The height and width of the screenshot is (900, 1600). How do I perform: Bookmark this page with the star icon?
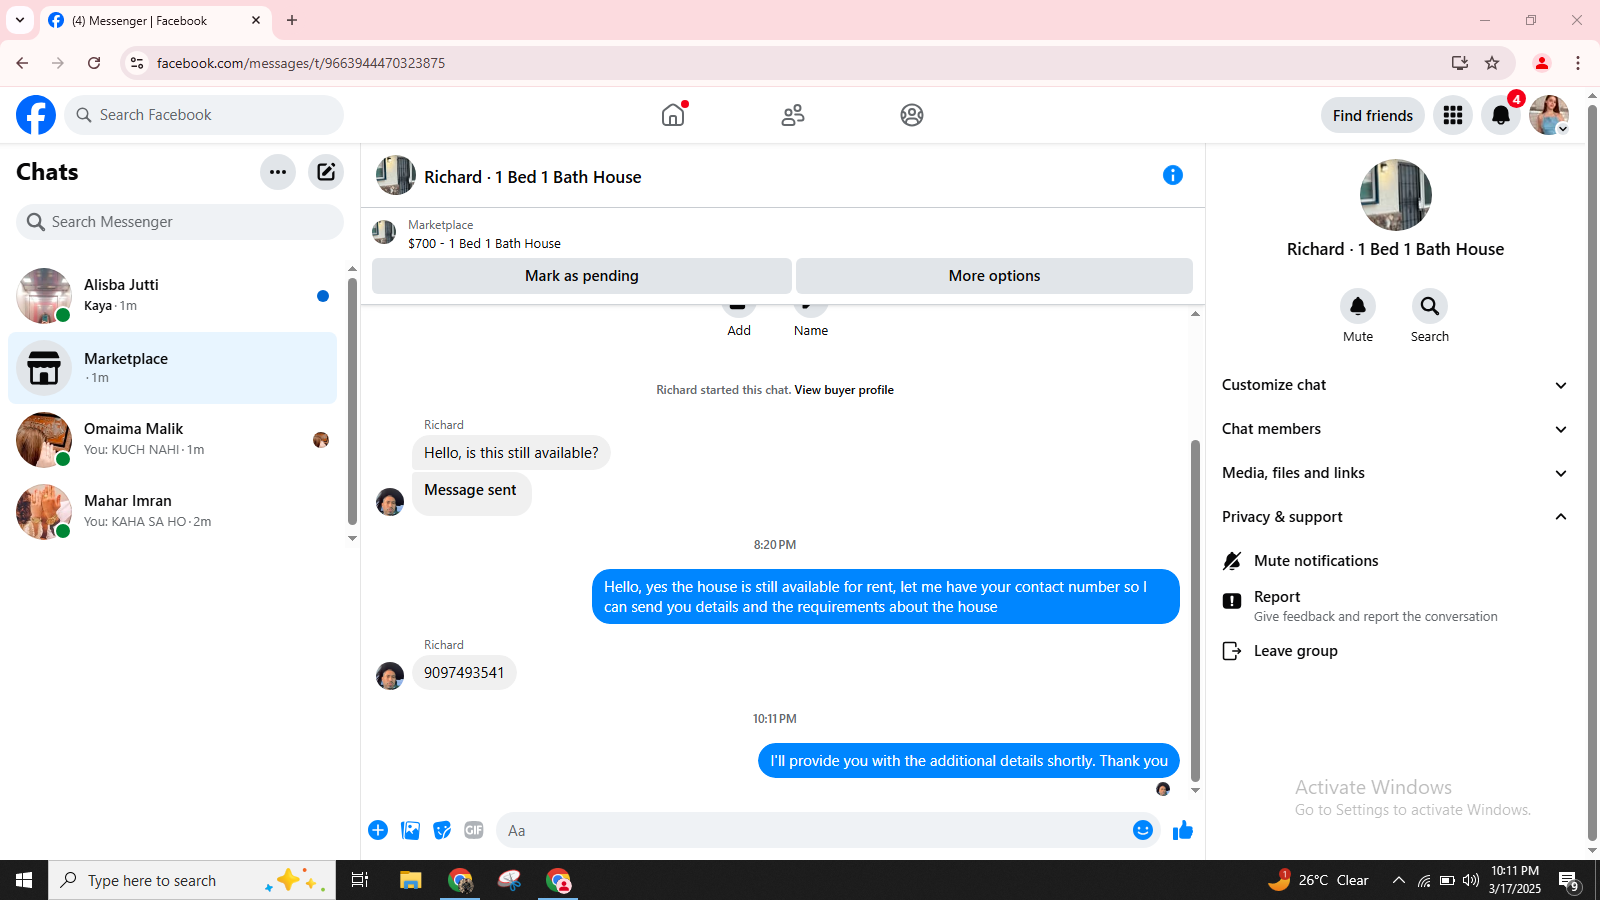1492,63
